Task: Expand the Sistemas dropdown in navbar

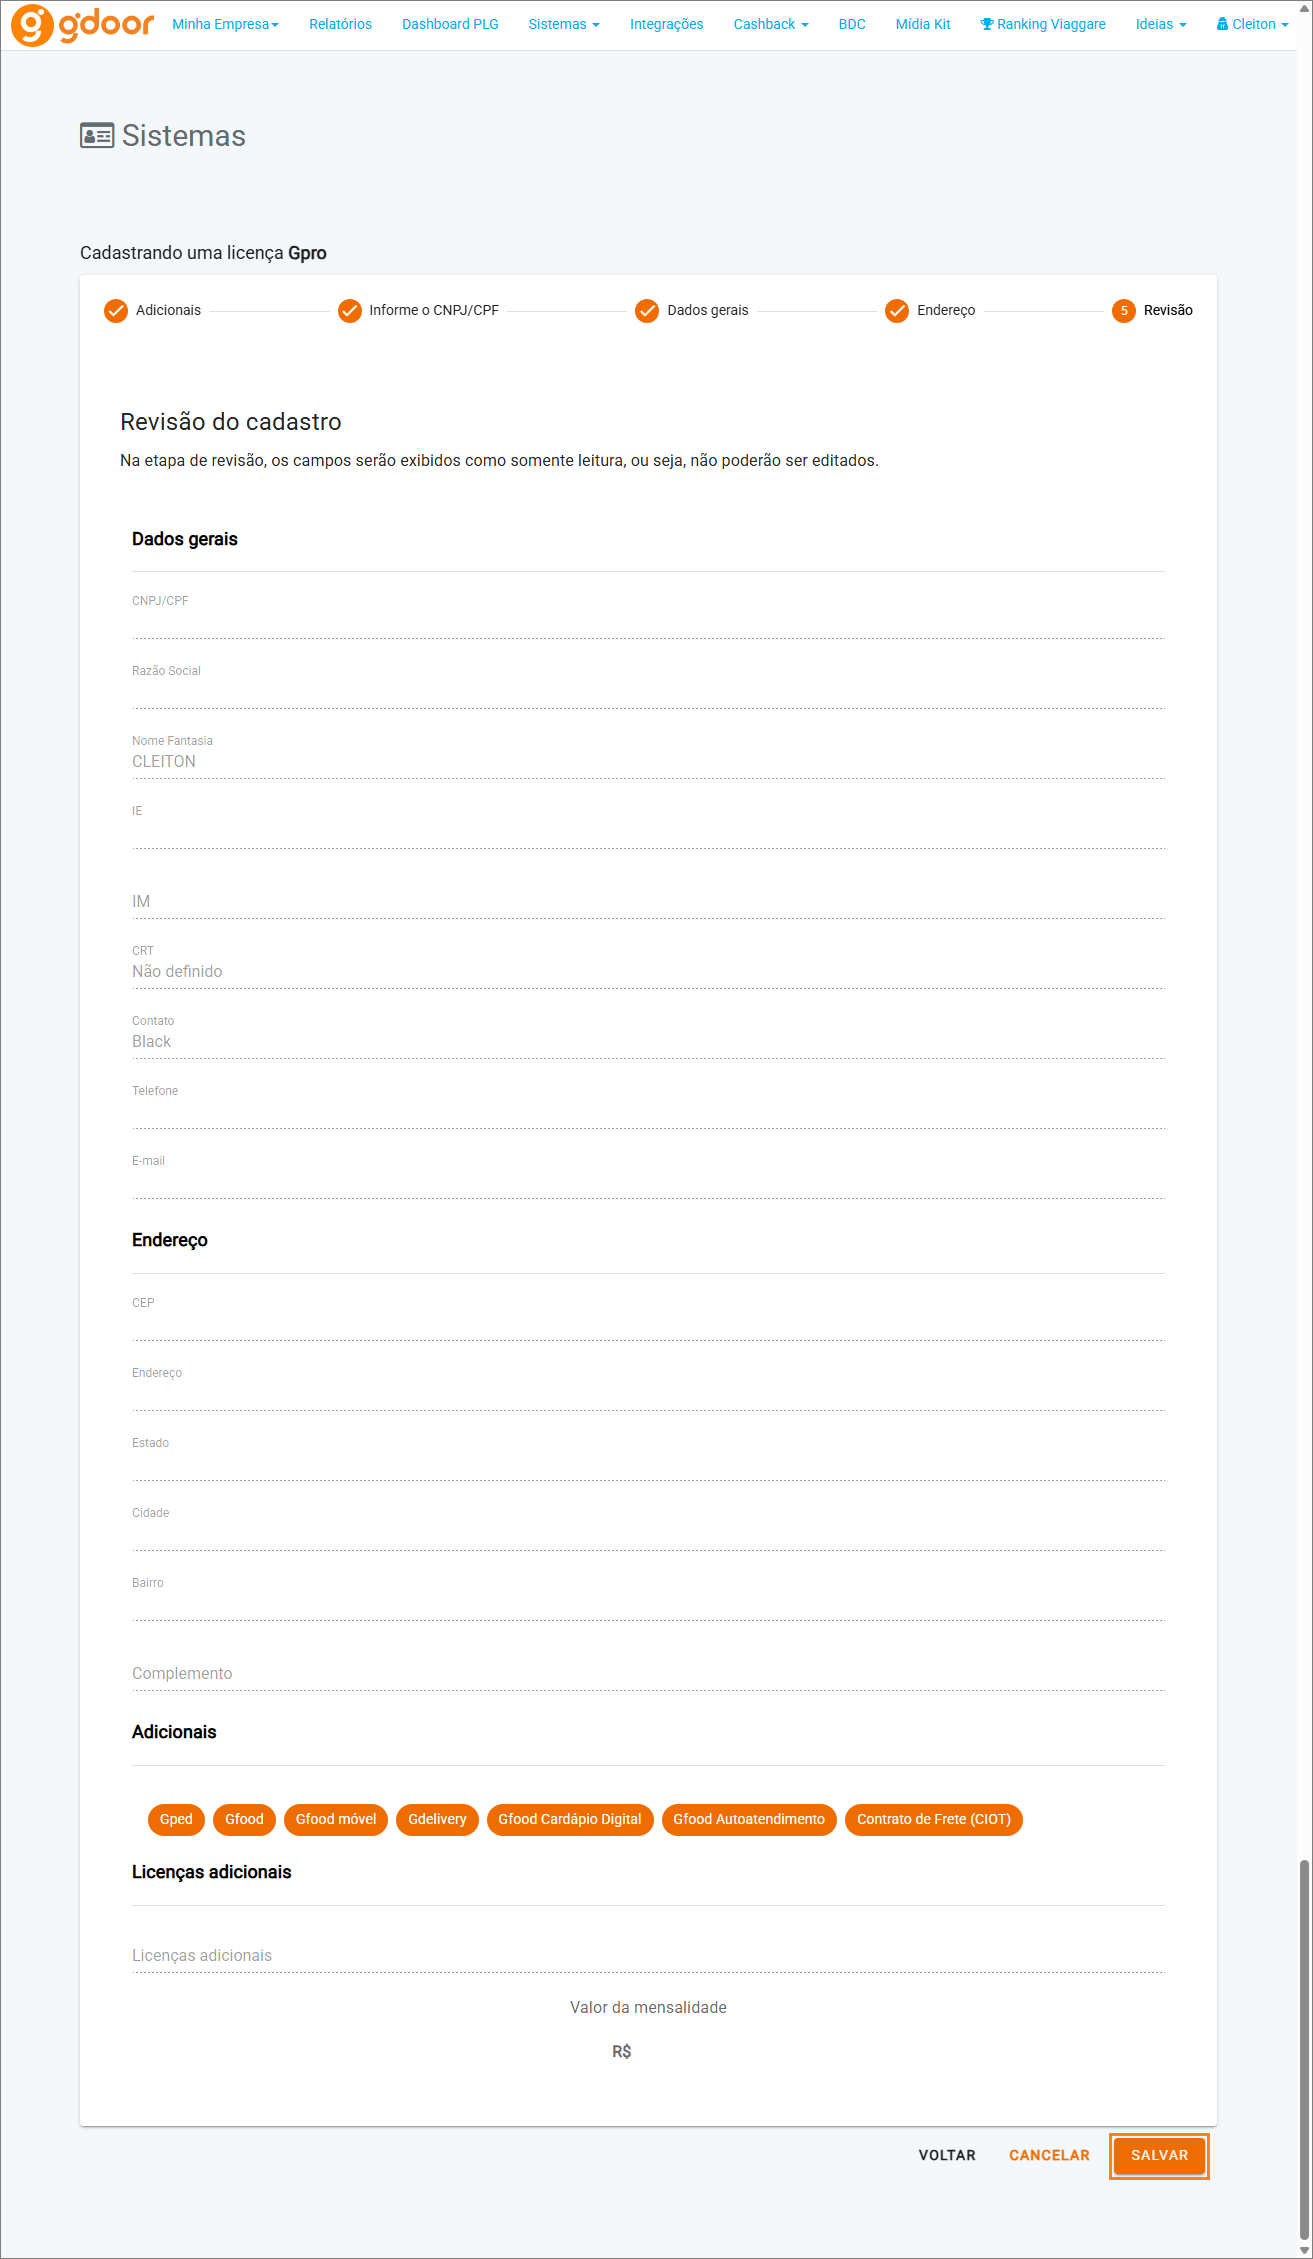Action: [x=564, y=24]
